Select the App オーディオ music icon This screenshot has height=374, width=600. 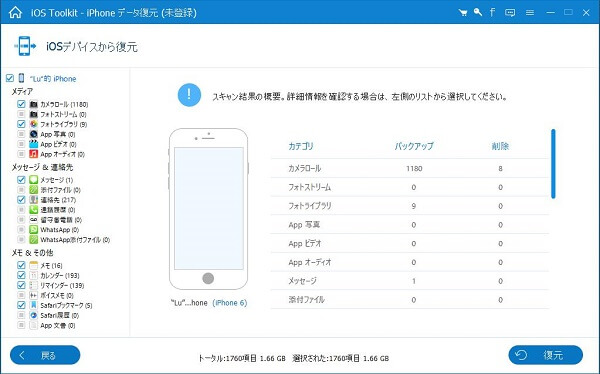[x=34, y=154]
